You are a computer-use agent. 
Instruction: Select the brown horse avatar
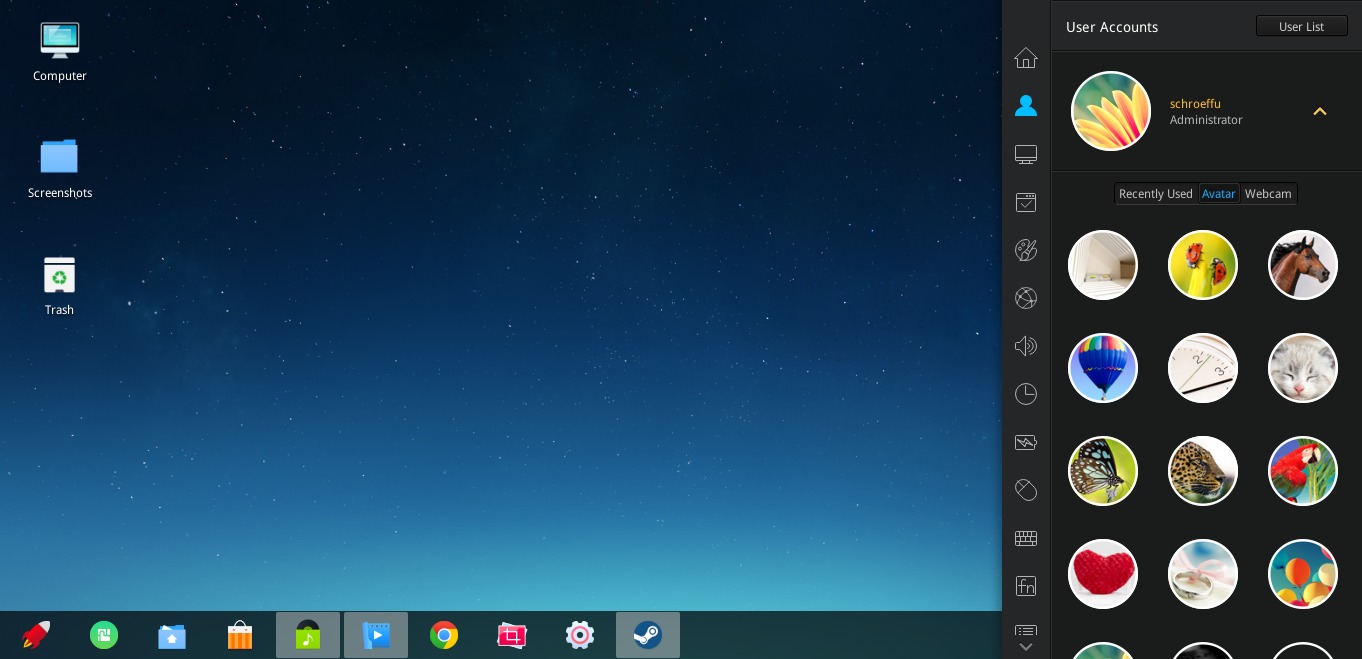(1302, 265)
